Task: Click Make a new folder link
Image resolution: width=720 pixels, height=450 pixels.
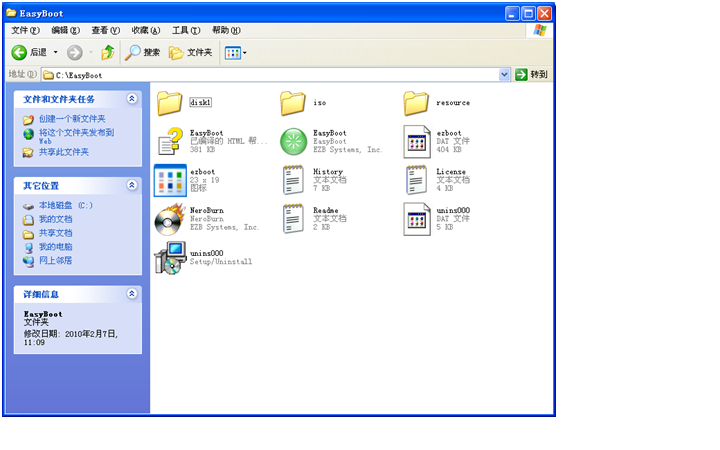Action: click(72, 119)
